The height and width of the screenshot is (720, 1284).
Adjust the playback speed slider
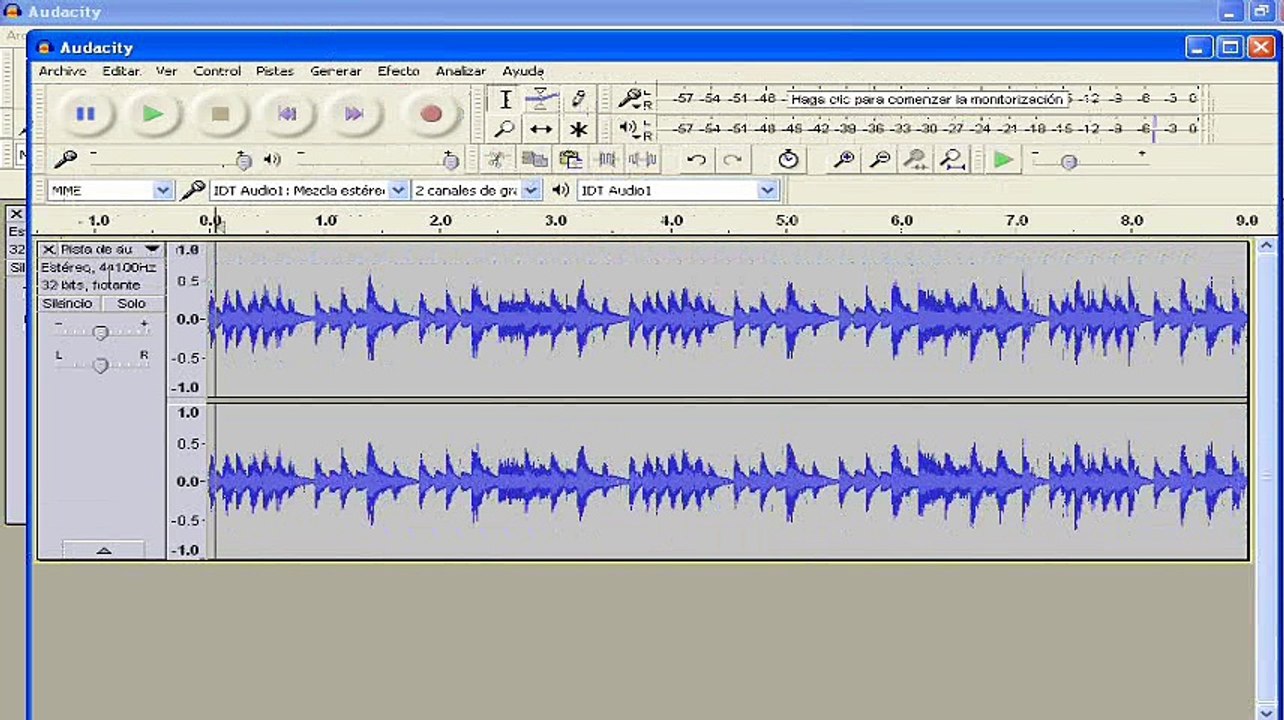[1069, 162]
